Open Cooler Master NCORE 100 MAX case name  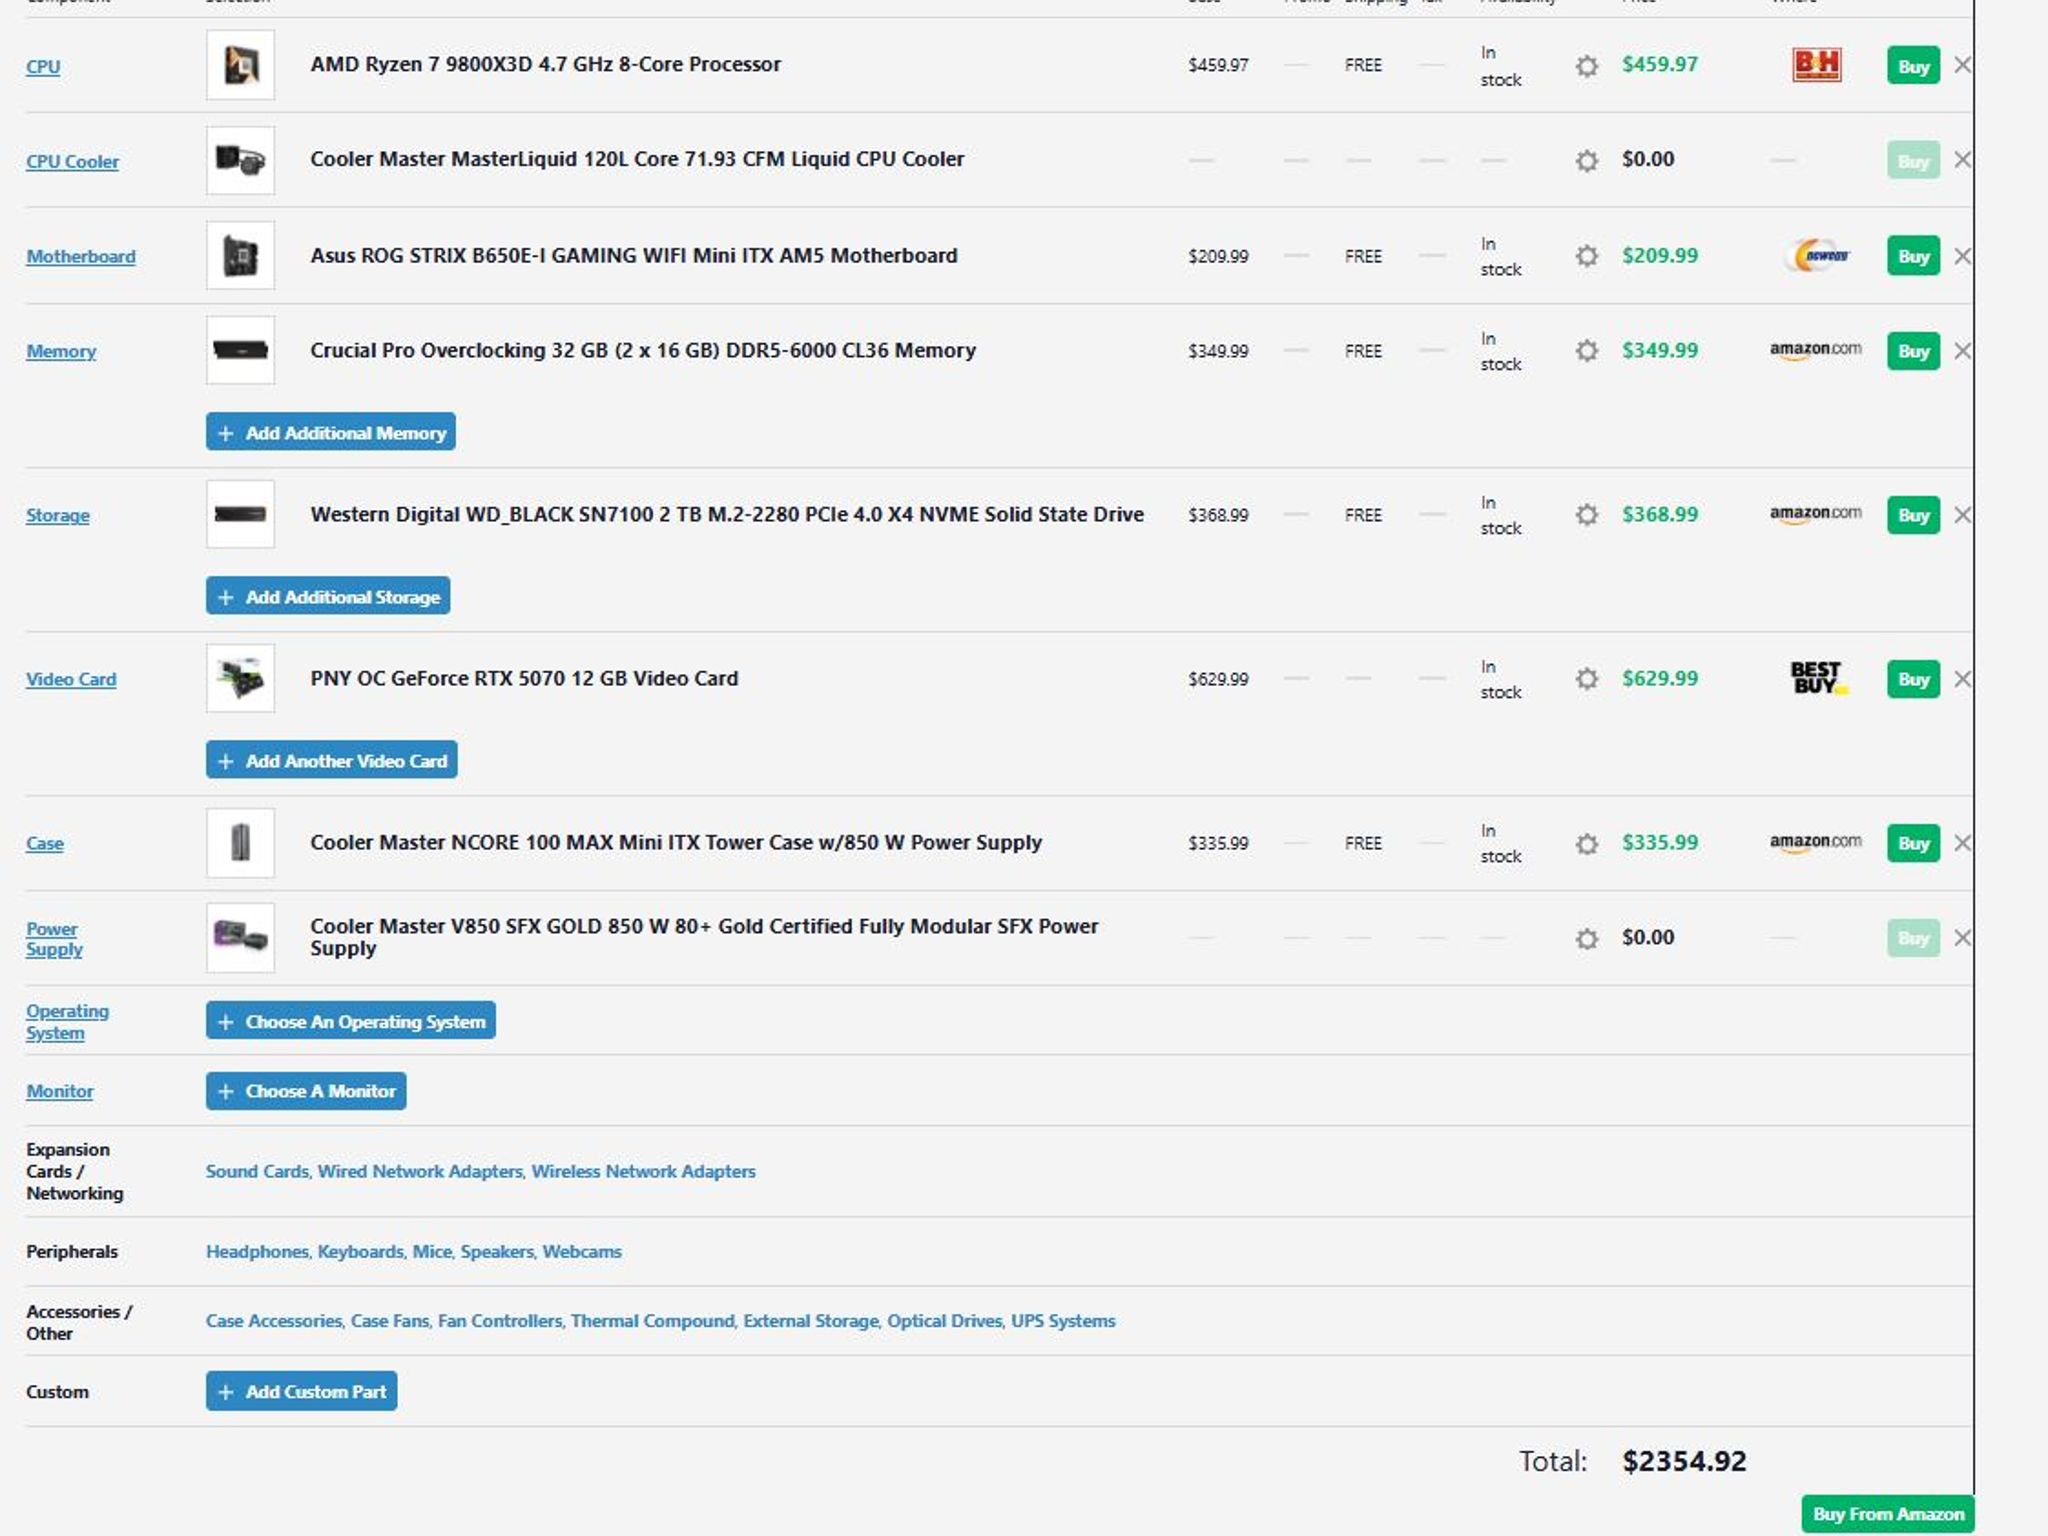(x=676, y=842)
